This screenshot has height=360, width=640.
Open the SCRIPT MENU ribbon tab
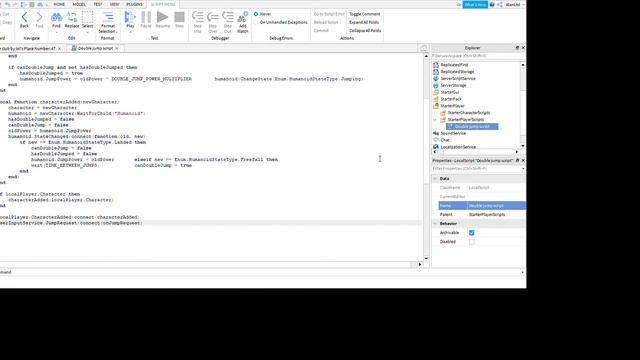pos(163,4)
